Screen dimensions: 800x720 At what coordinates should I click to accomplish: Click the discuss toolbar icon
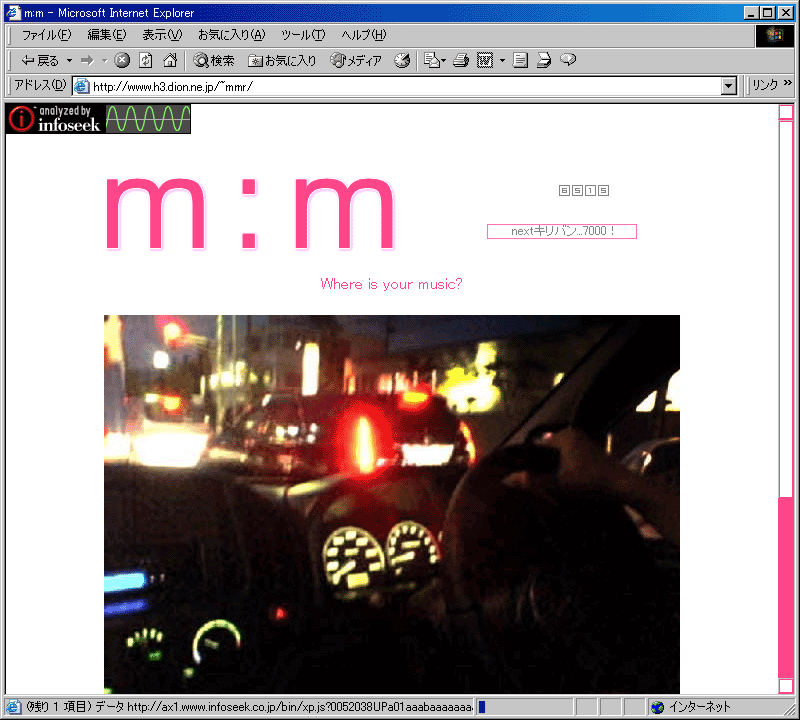520,60
